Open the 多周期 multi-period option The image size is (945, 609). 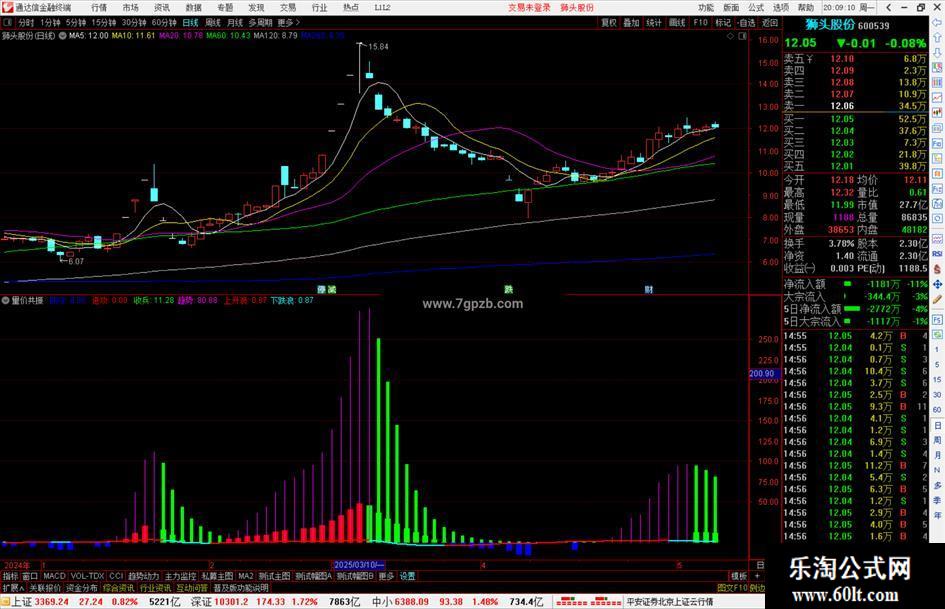click(x=260, y=22)
